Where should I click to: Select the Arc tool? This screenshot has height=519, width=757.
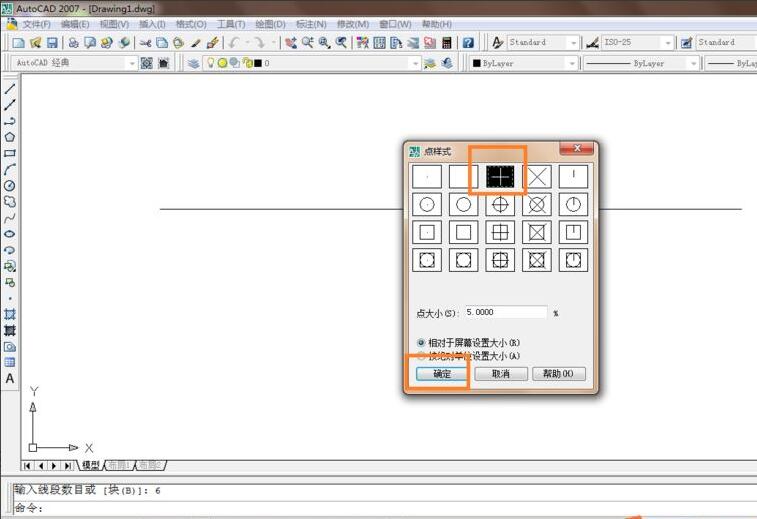10,169
